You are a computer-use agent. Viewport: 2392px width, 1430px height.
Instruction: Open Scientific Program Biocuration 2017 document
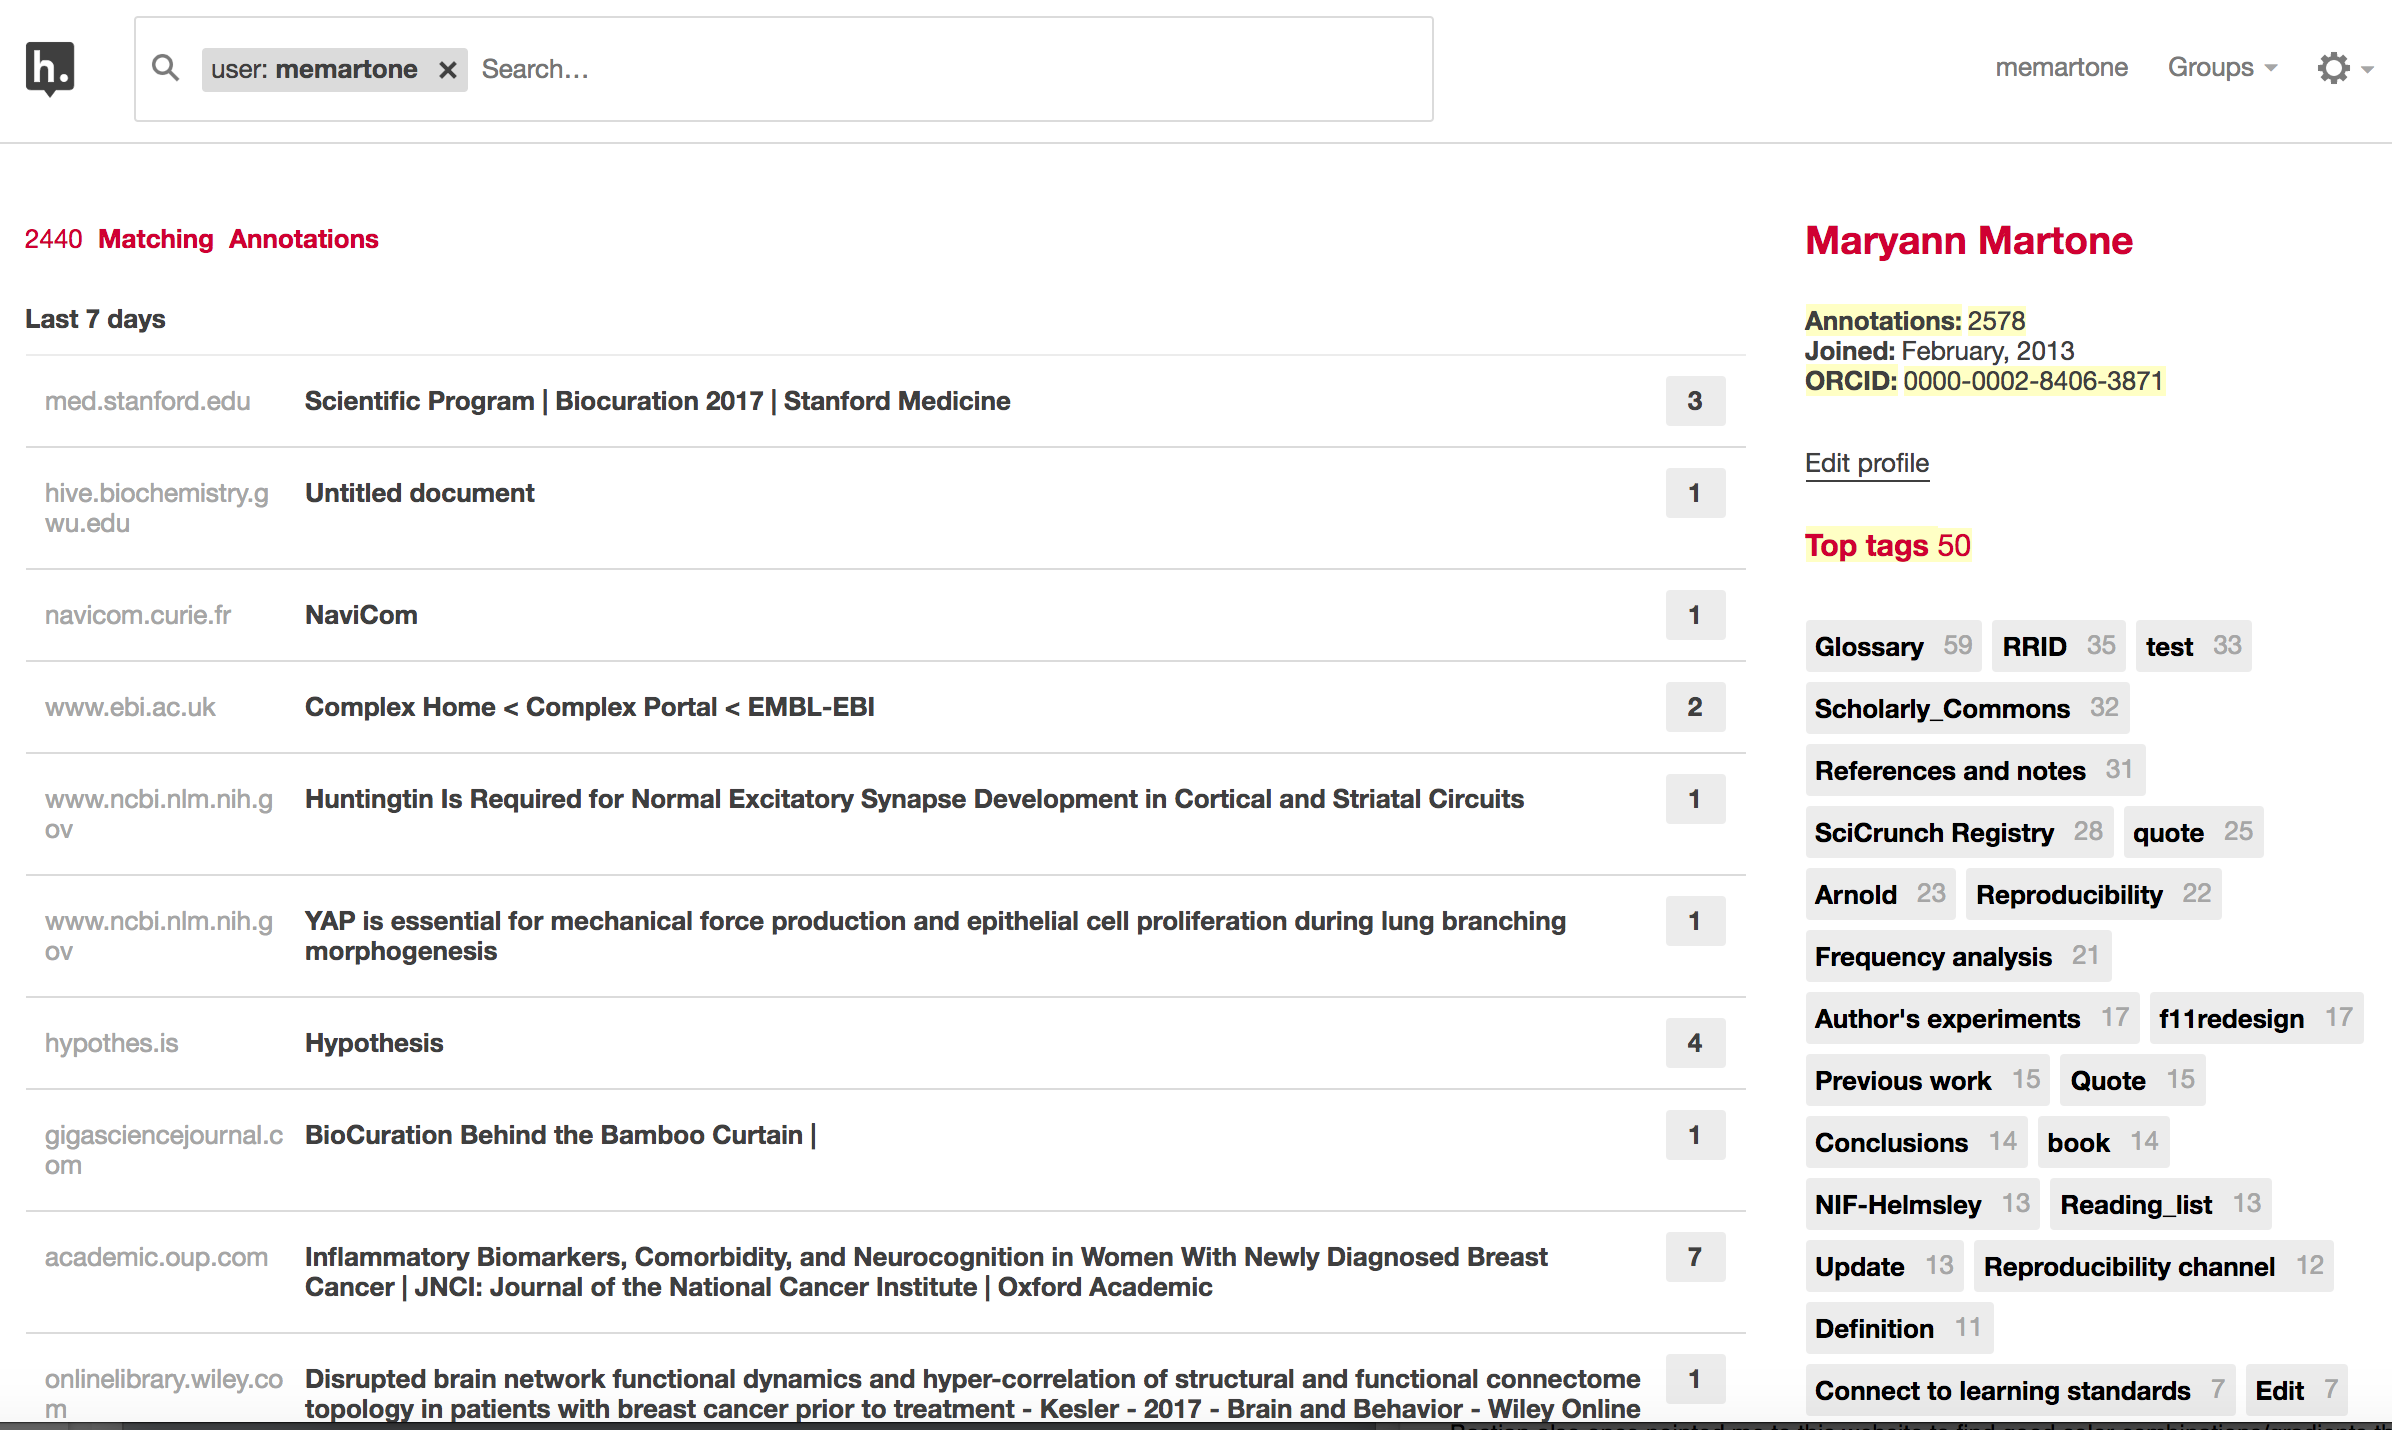(657, 401)
